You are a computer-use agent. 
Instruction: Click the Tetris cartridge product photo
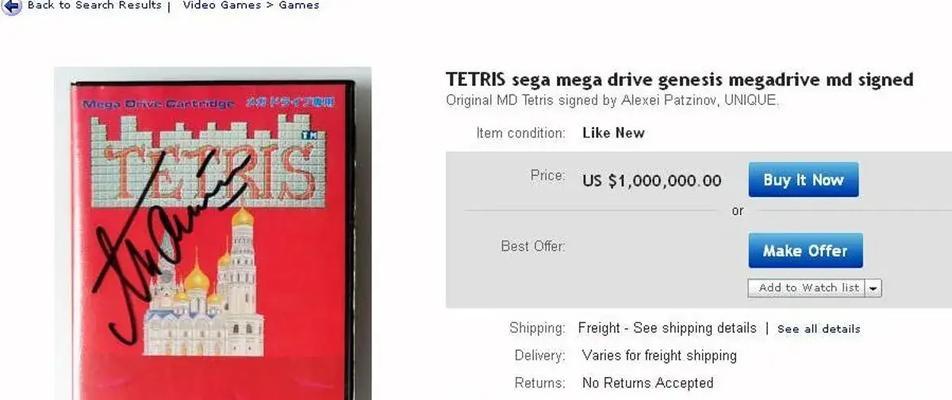(212, 234)
